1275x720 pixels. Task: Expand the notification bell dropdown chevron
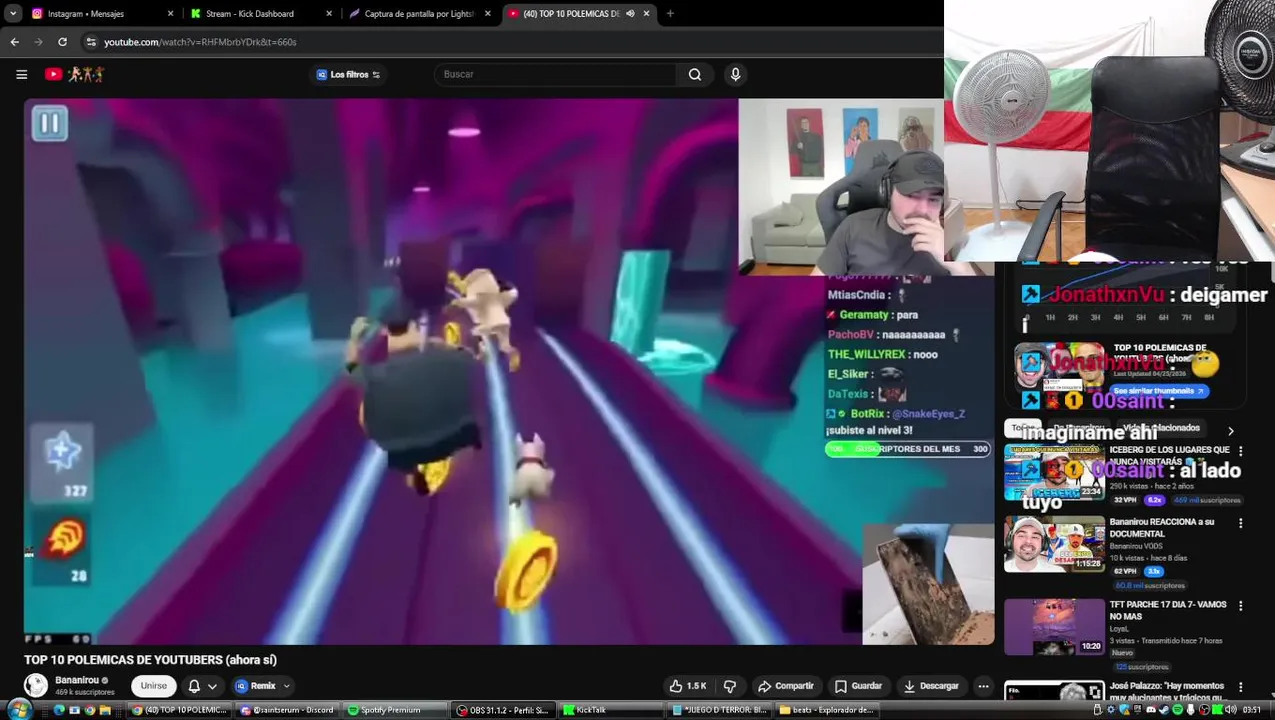point(212,686)
